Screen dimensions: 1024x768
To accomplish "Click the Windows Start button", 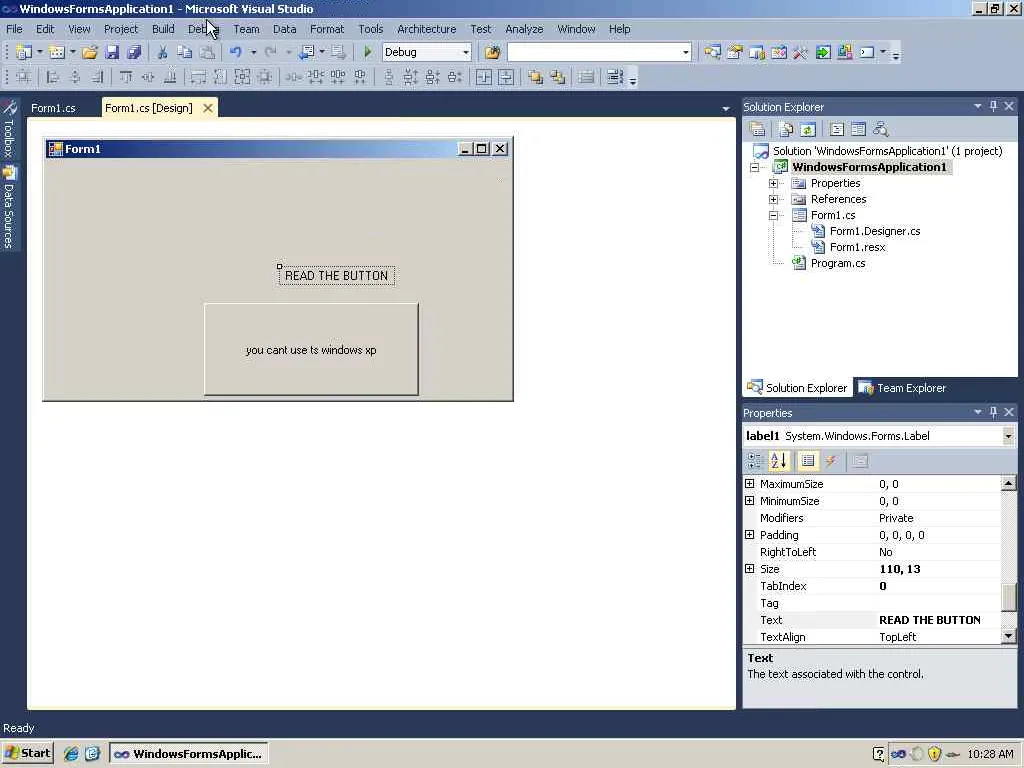I will pos(27,754).
